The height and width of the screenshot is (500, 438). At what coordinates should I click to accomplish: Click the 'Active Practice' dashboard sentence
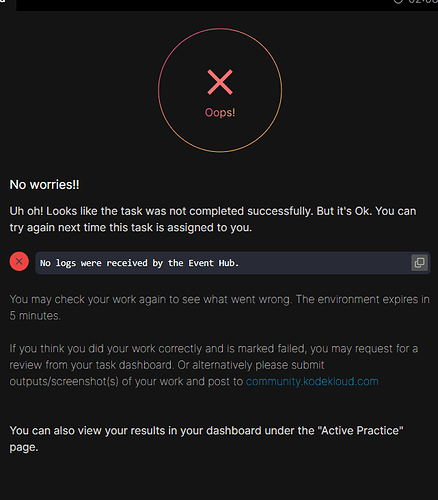[x=206, y=439]
